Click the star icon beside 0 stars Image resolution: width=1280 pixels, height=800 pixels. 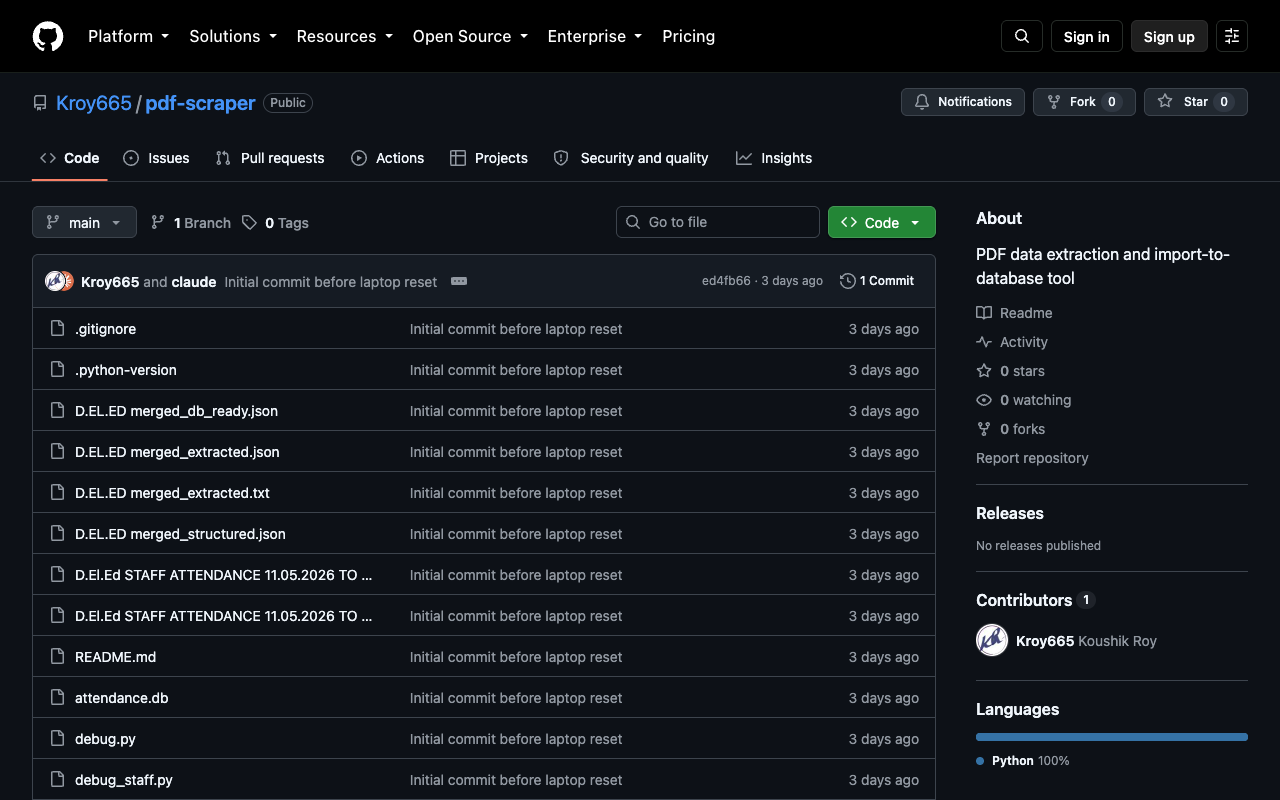tap(984, 371)
